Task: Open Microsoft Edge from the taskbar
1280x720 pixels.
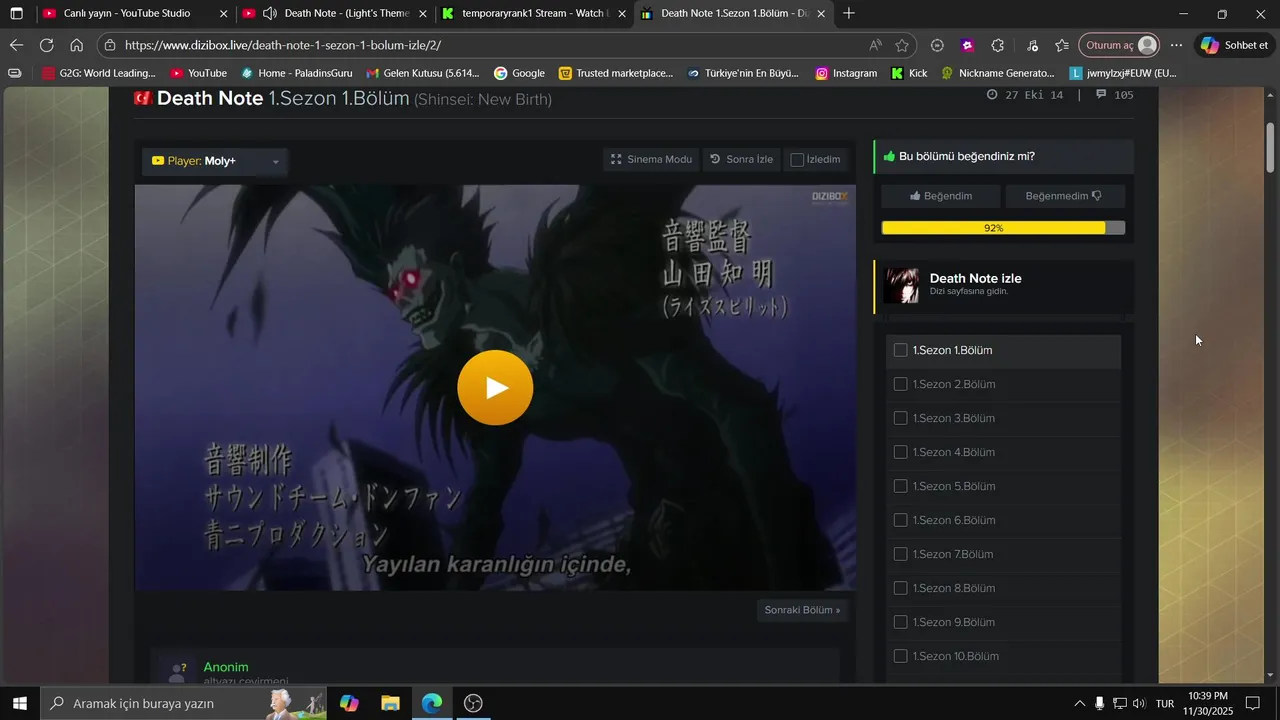Action: point(432,704)
